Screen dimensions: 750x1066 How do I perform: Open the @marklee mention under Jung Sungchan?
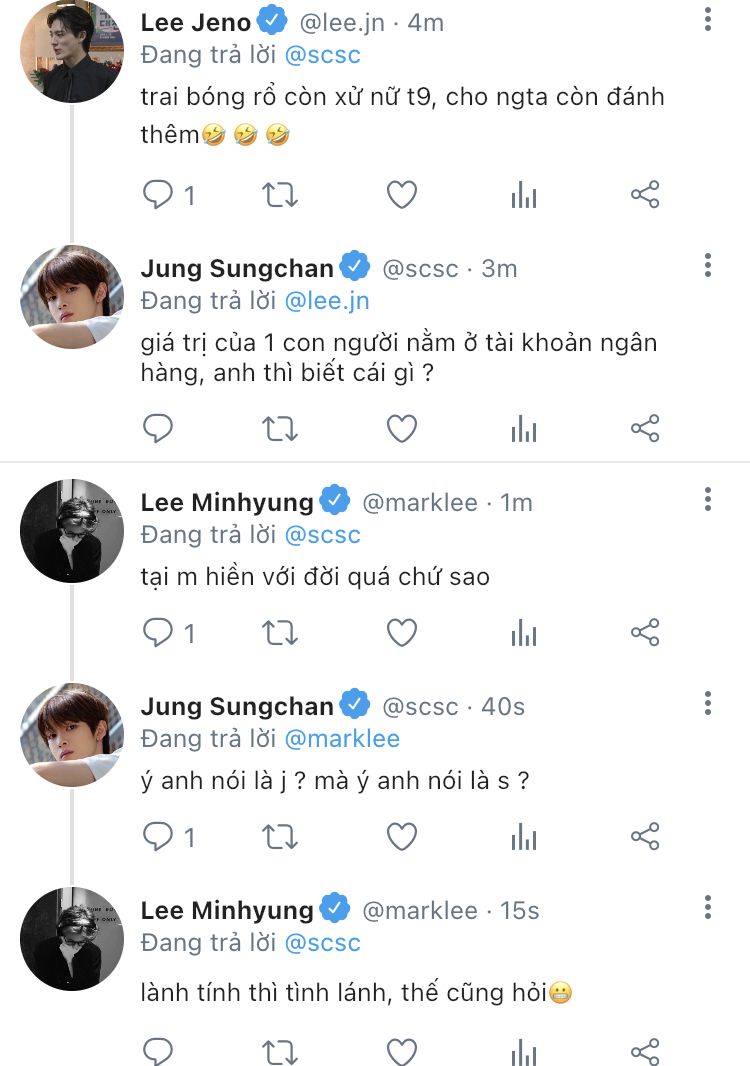[342, 739]
